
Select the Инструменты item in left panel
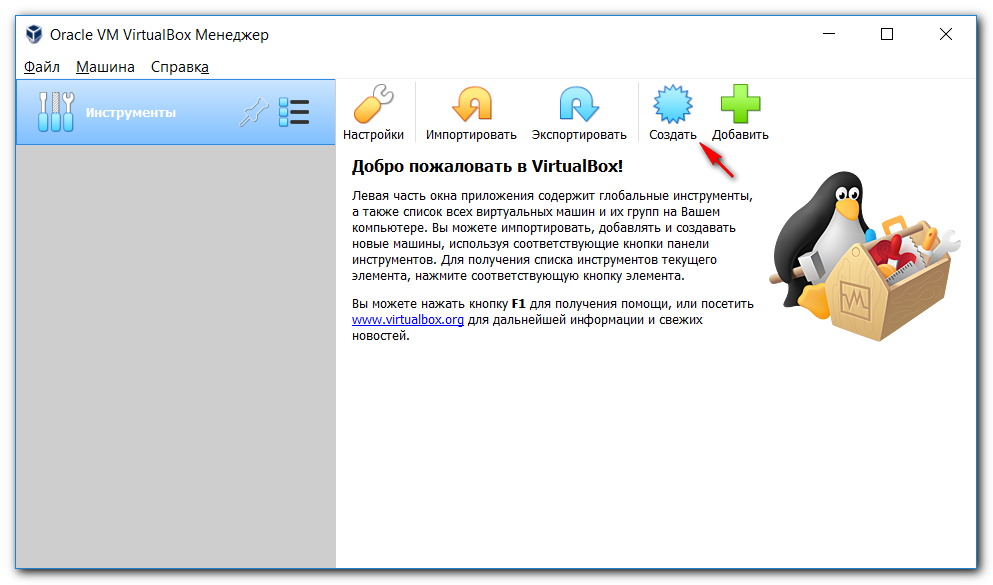pyautogui.click(x=175, y=112)
